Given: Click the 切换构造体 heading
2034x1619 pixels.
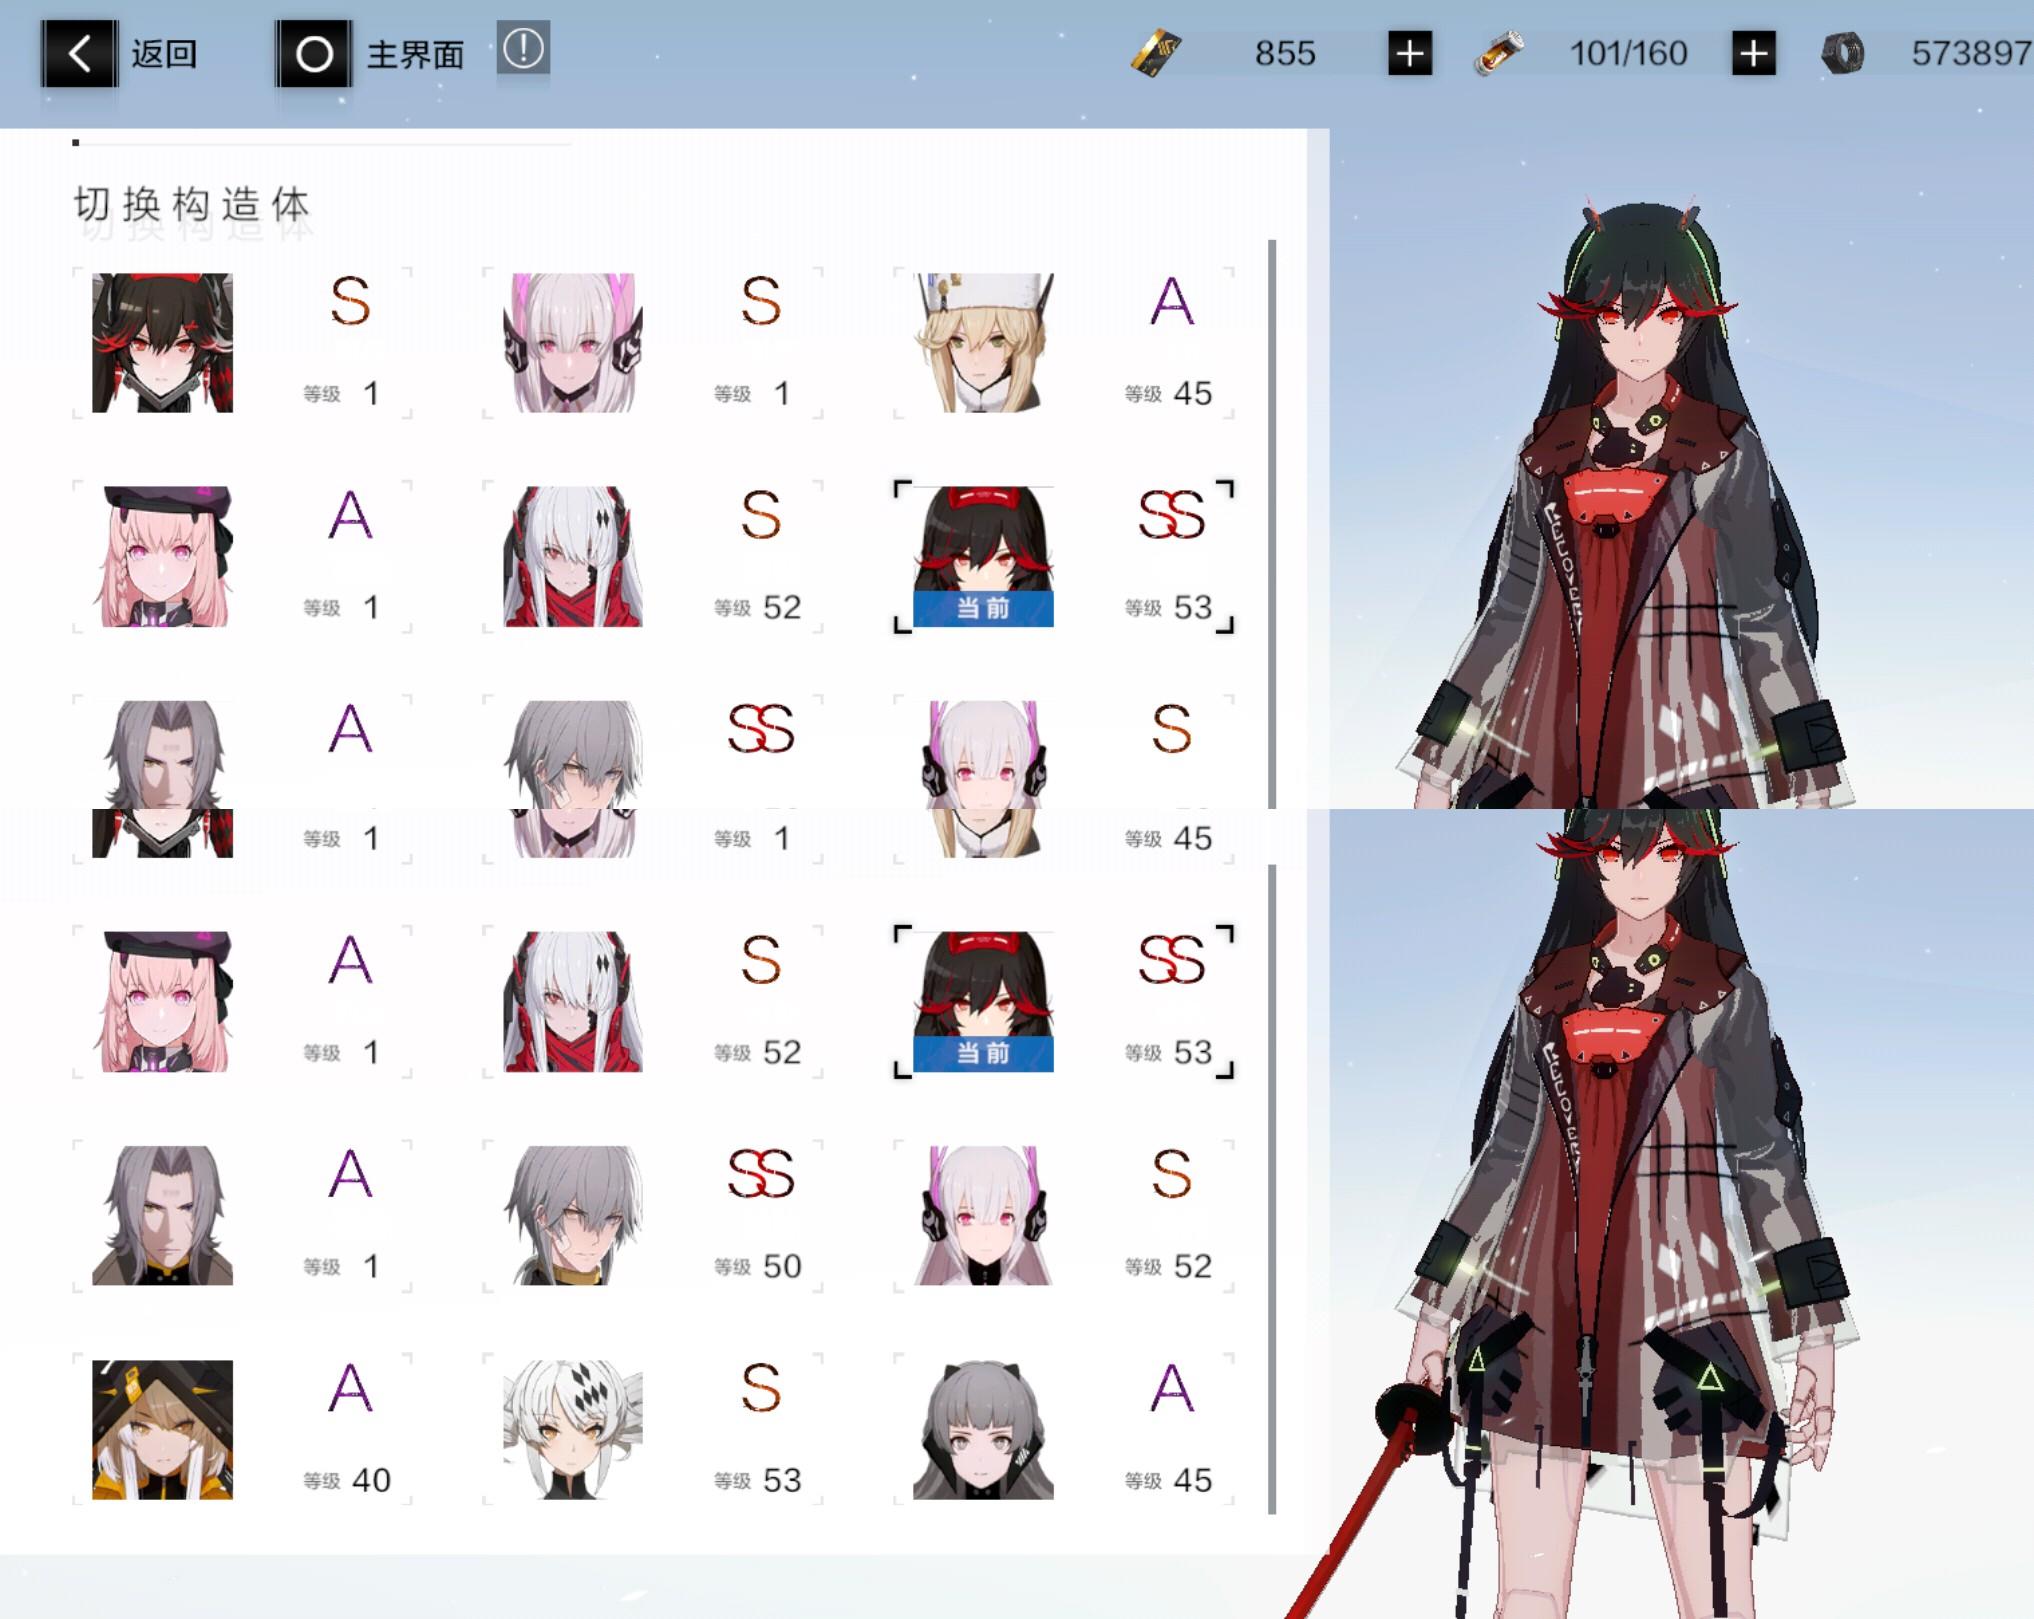Looking at the screenshot, I should click(x=192, y=205).
